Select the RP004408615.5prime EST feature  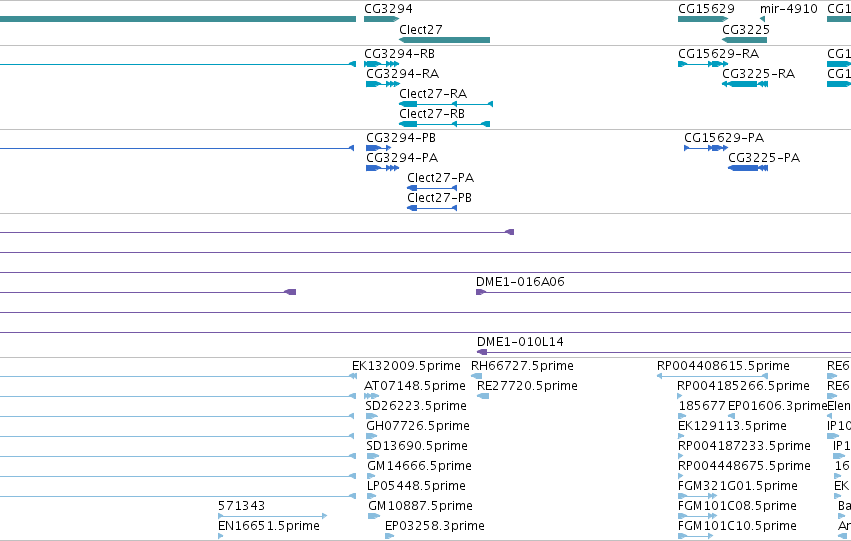pyautogui.click(x=712, y=376)
